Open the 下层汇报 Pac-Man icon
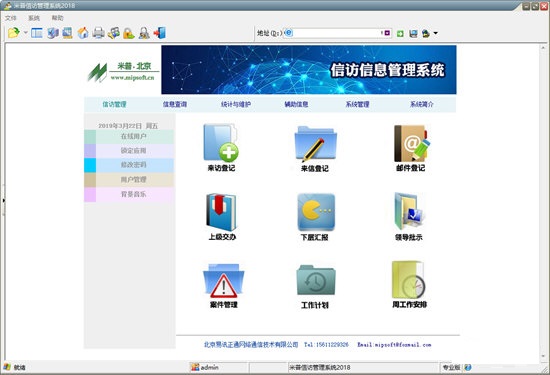 pos(316,212)
